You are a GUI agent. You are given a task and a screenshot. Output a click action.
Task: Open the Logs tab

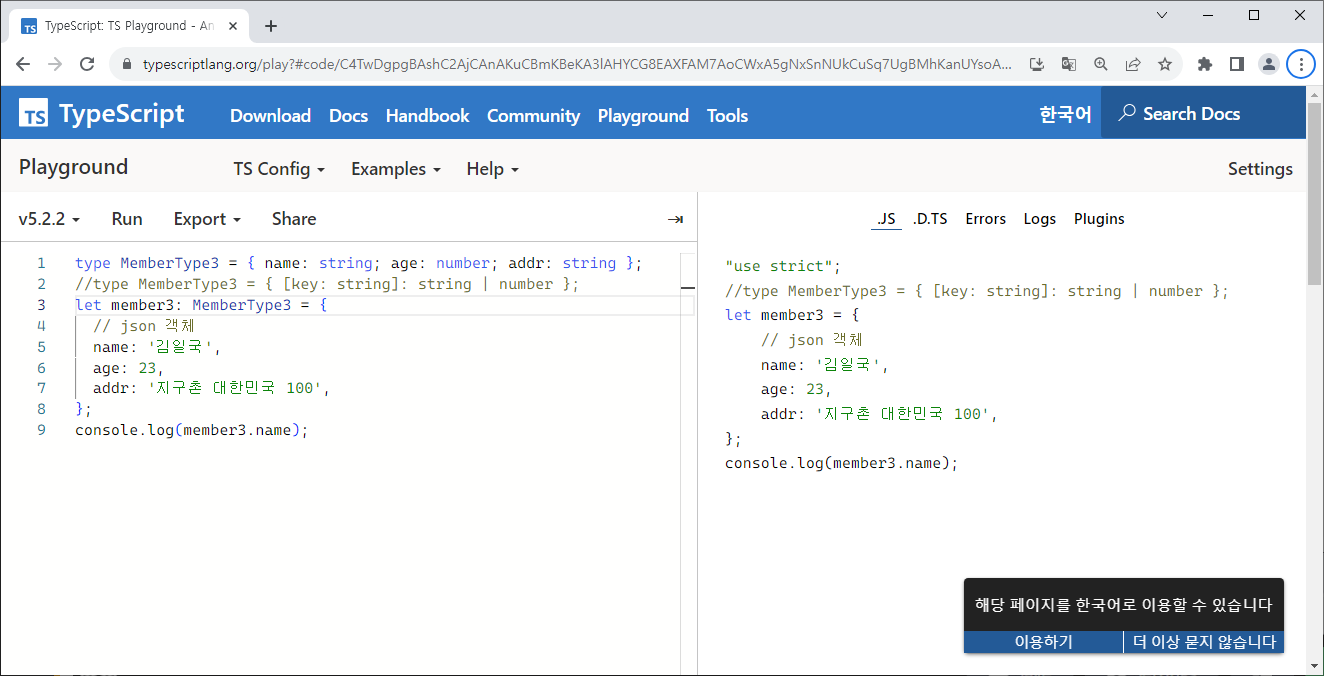[x=1040, y=219]
